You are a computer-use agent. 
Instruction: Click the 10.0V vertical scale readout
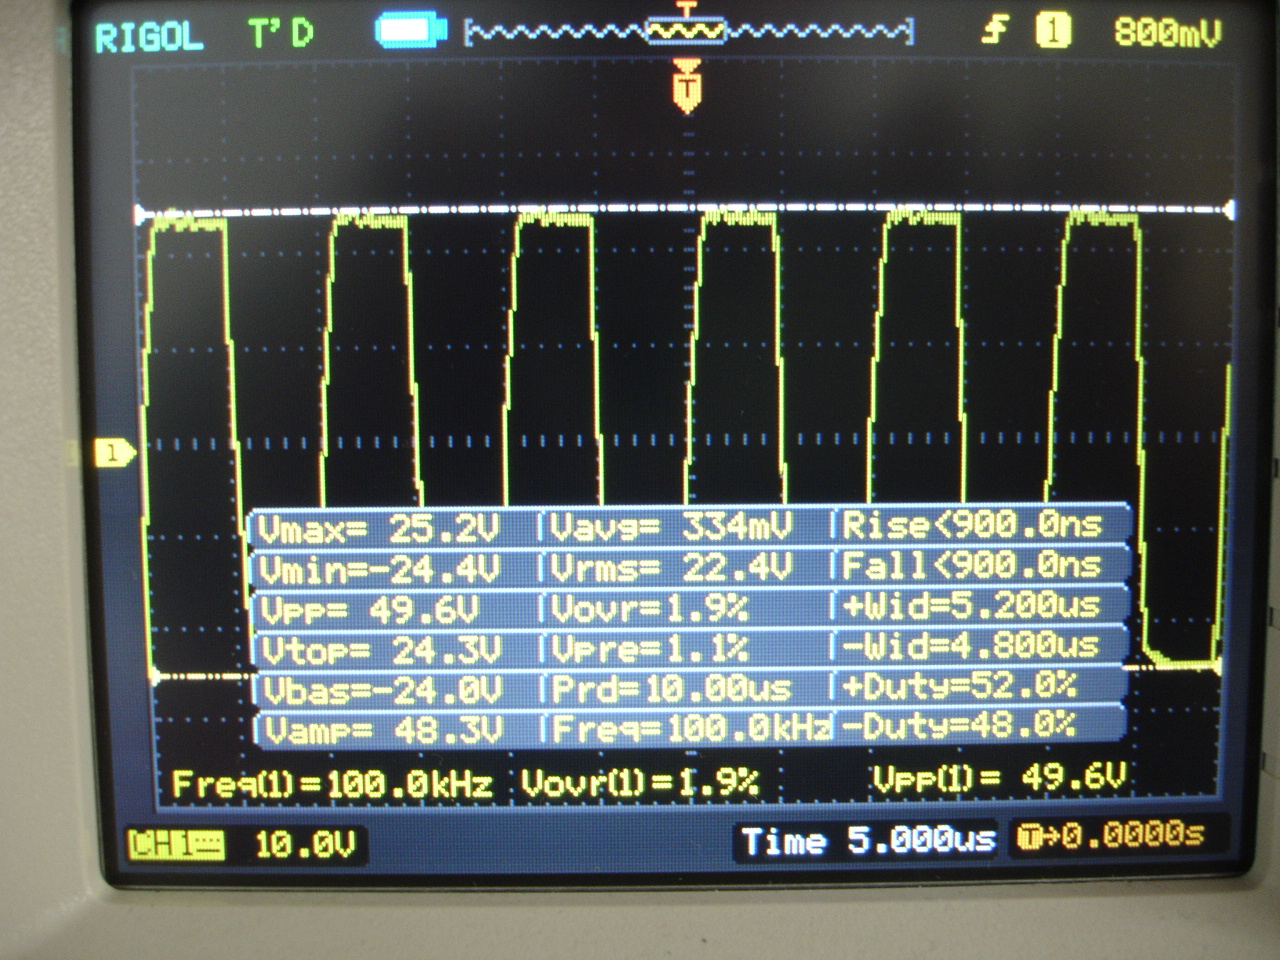[304, 846]
